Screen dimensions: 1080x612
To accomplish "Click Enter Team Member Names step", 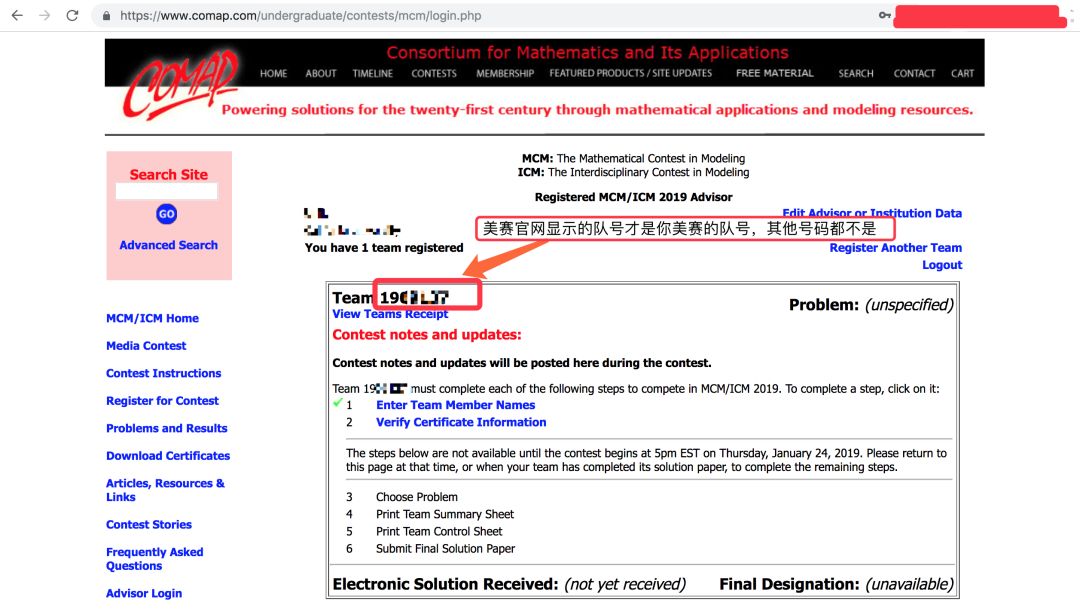I will 455,405.
